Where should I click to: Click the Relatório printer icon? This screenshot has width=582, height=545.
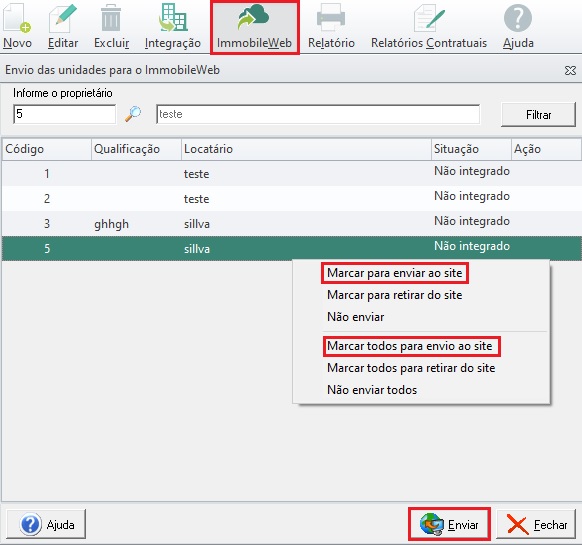[x=331, y=18]
